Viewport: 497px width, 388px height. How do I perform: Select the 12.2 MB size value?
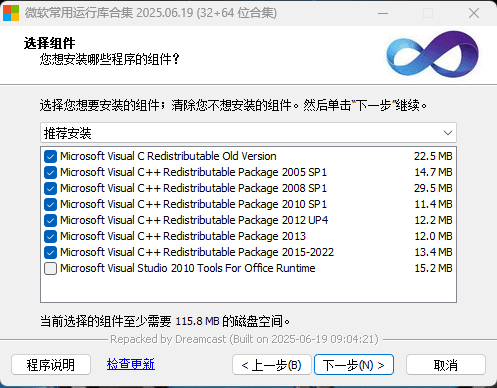click(433, 220)
